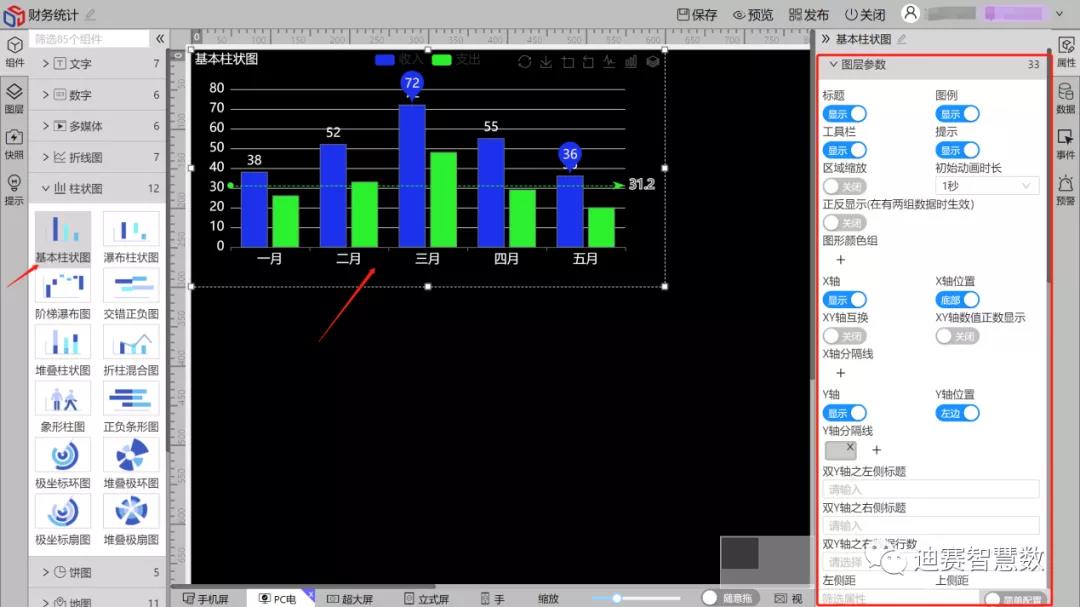Click the Y轴分隔线 gray color swatch
Screen dimensions: 1080x607
pyautogui.click(x=840, y=450)
